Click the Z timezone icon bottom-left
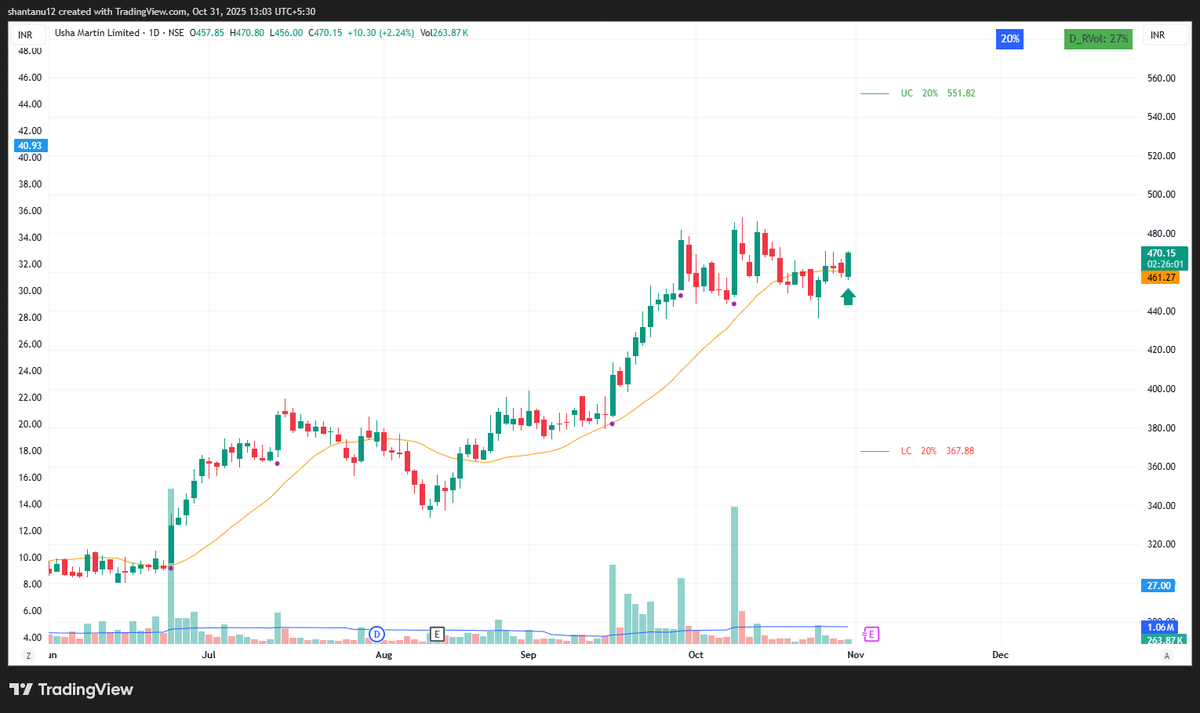 (x=28, y=655)
